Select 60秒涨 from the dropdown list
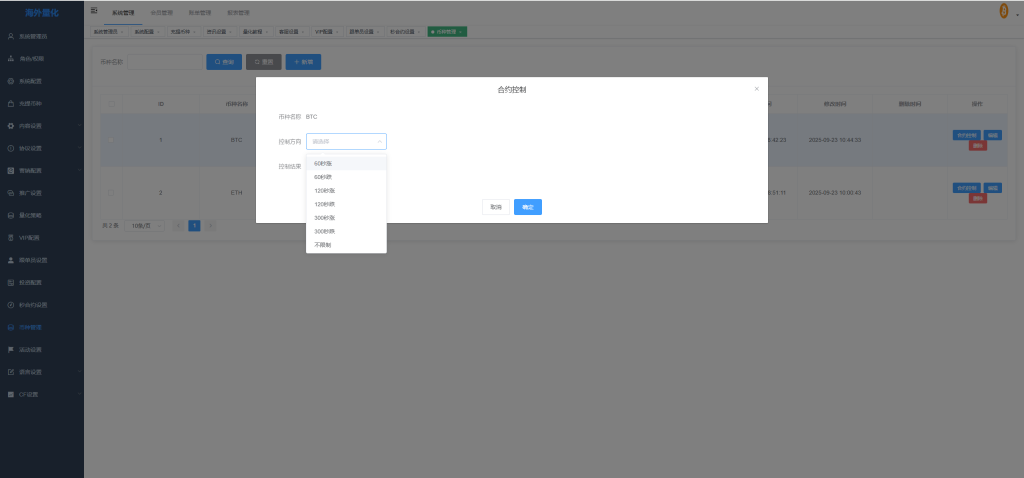This screenshot has width=1024, height=478. (x=323, y=163)
